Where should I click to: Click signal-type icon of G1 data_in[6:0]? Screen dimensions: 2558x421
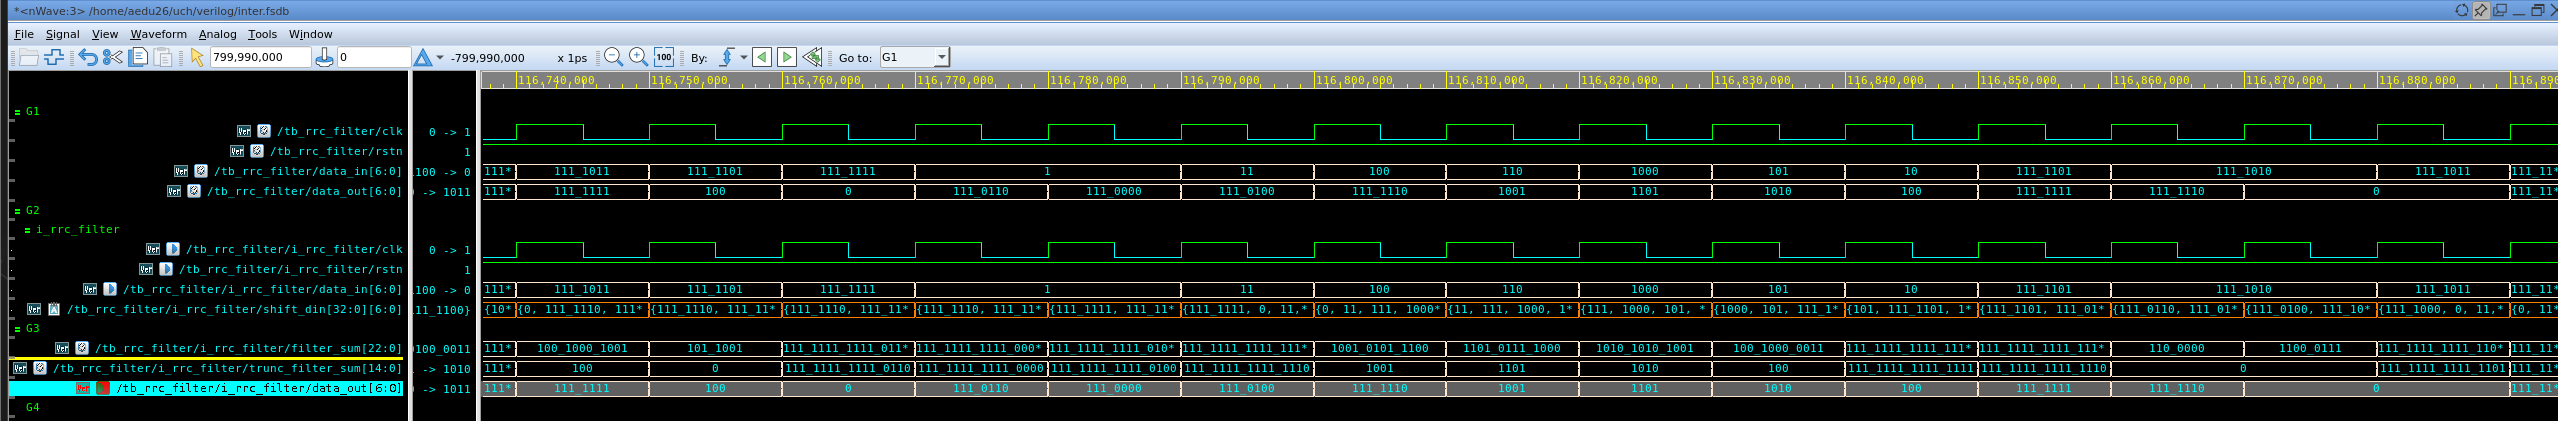[x=201, y=171]
